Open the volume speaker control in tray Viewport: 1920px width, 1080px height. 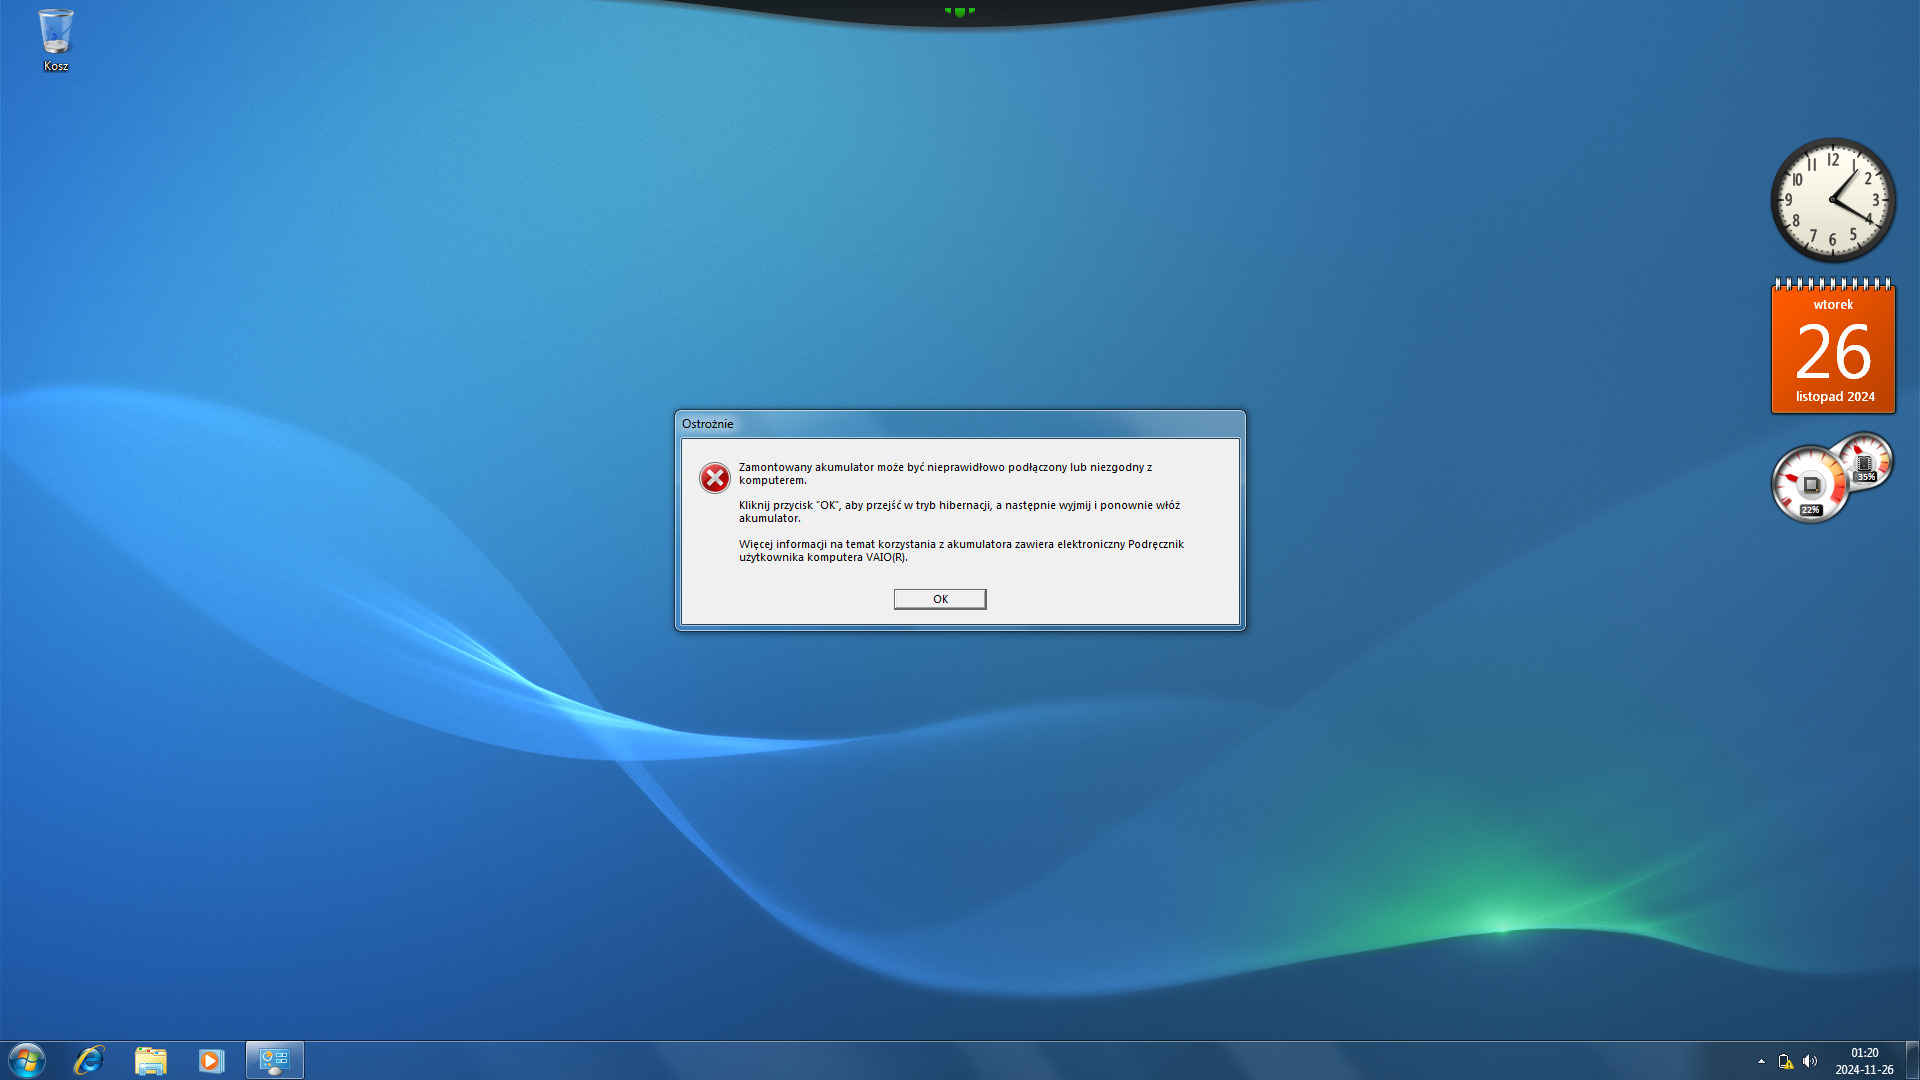point(1809,1061)
